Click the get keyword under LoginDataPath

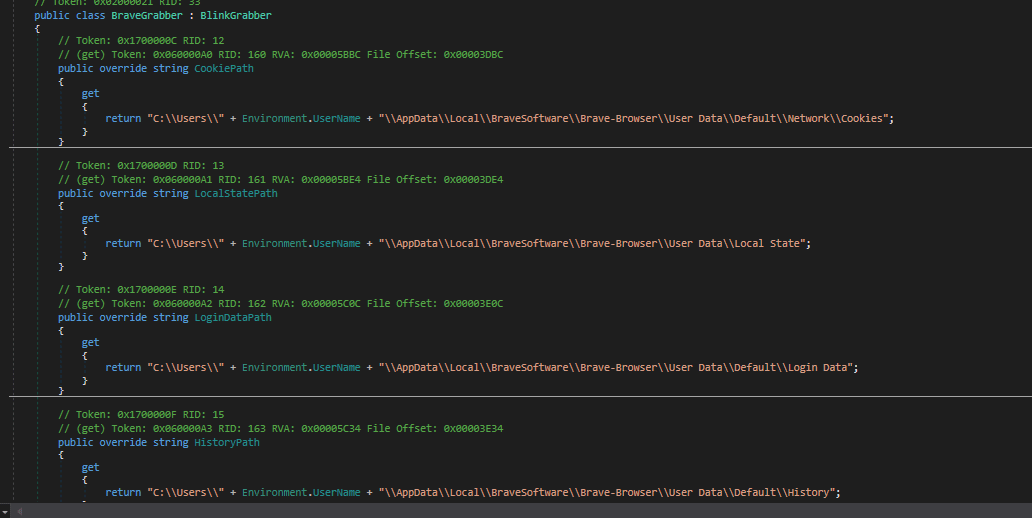(x=90, y=342)
